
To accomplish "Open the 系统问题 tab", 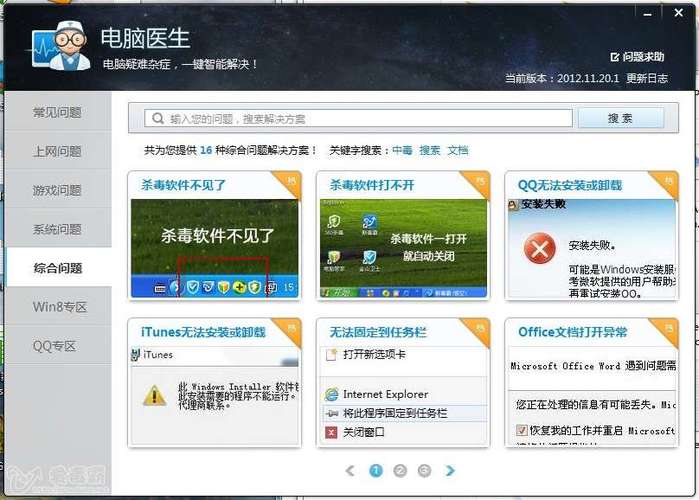I will (x=58, y=229).
